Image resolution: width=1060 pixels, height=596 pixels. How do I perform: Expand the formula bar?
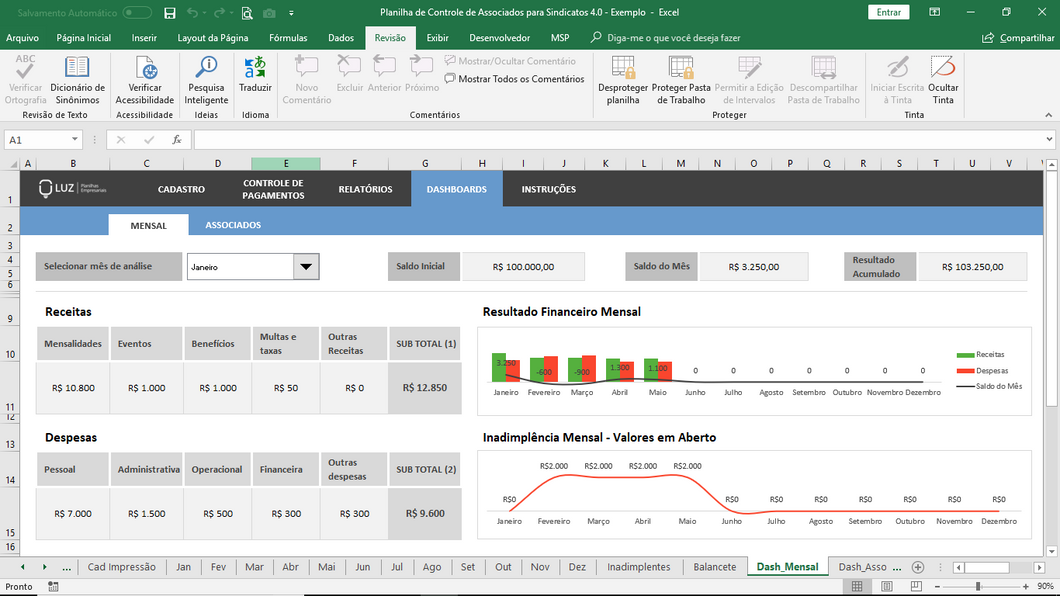[x=1049, y=140]
